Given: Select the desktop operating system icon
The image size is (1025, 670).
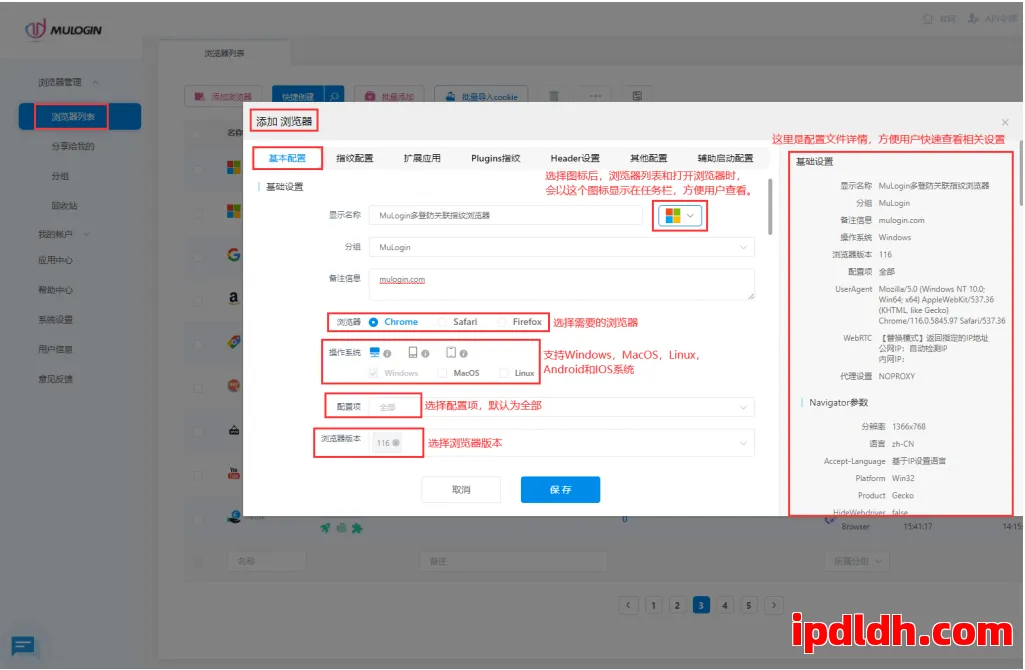Looking at the screenshot, I should point(375,352).
